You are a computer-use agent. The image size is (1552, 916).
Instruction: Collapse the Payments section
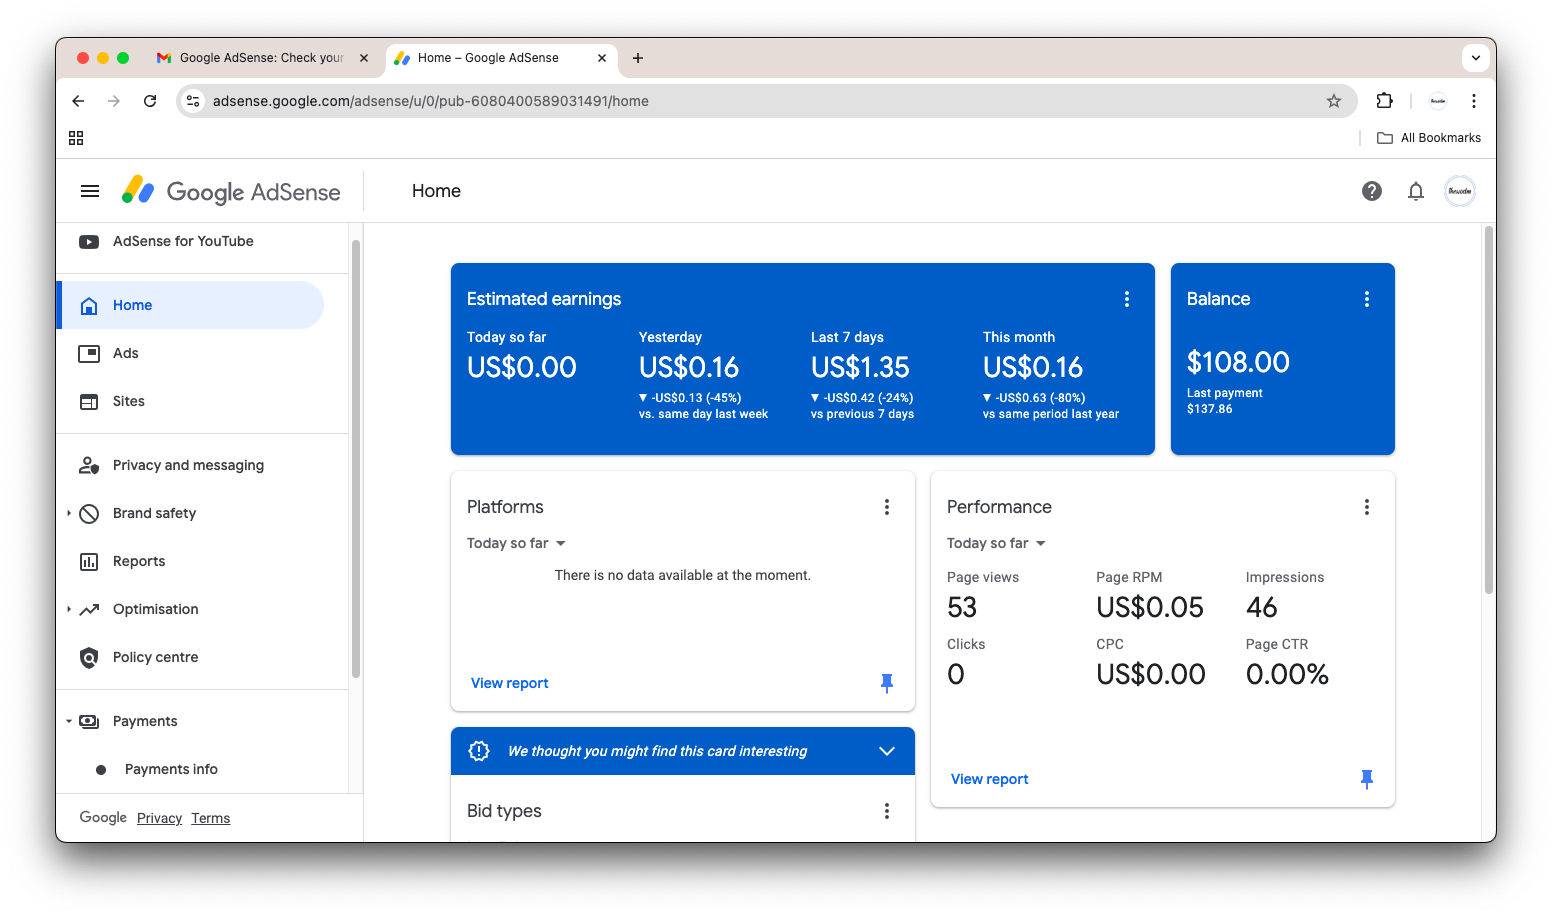[69, 721]
